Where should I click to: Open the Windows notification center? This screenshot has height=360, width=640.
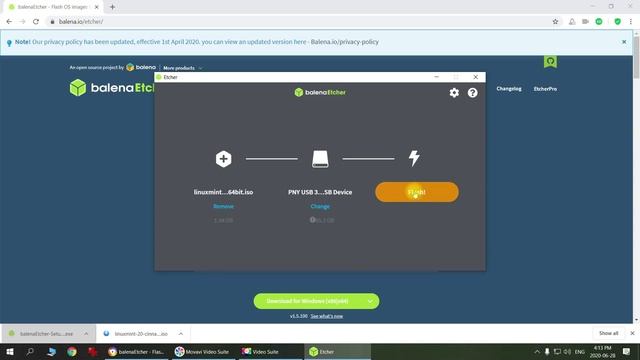pyautogui.click(x=627, y=351)
